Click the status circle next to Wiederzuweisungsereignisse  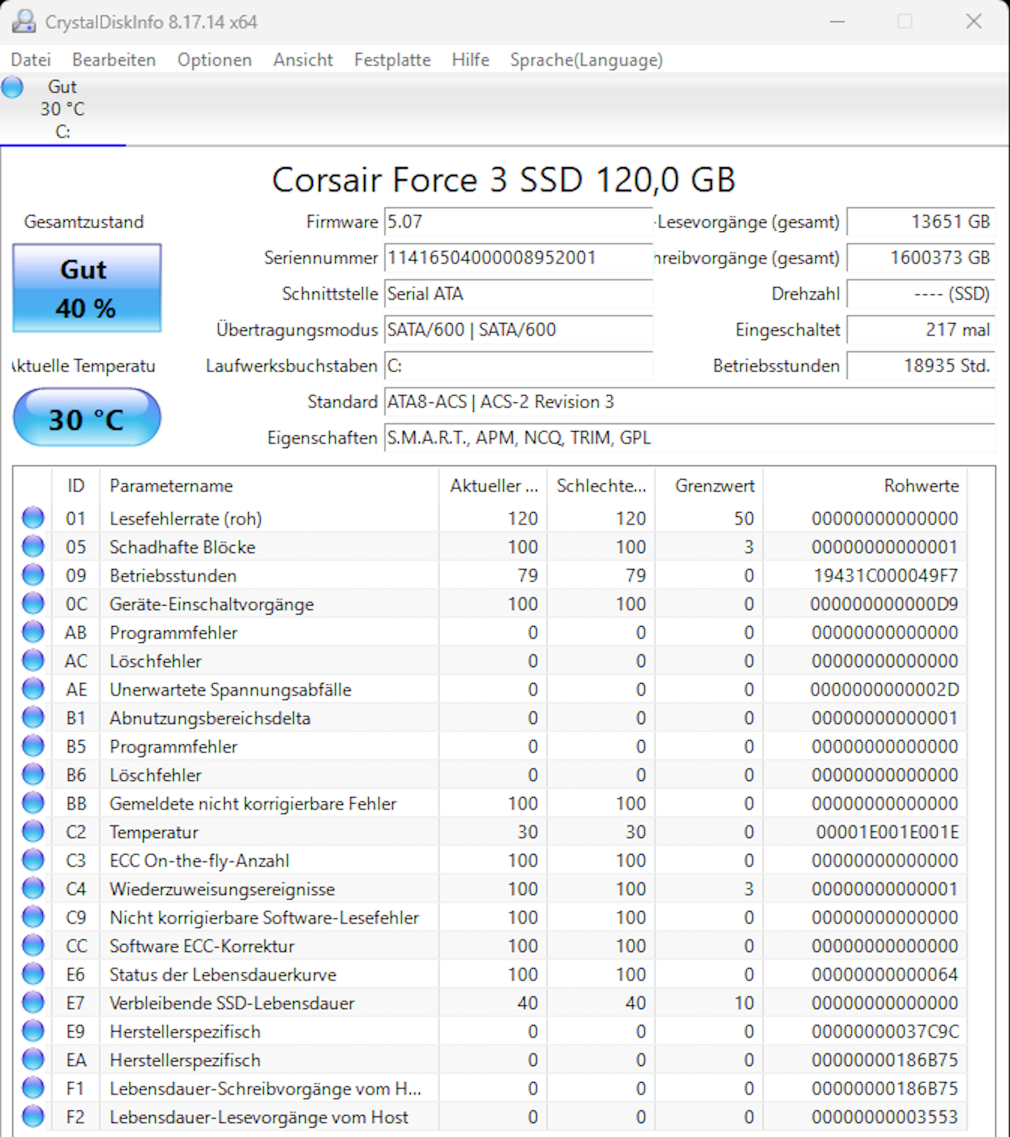32,888
